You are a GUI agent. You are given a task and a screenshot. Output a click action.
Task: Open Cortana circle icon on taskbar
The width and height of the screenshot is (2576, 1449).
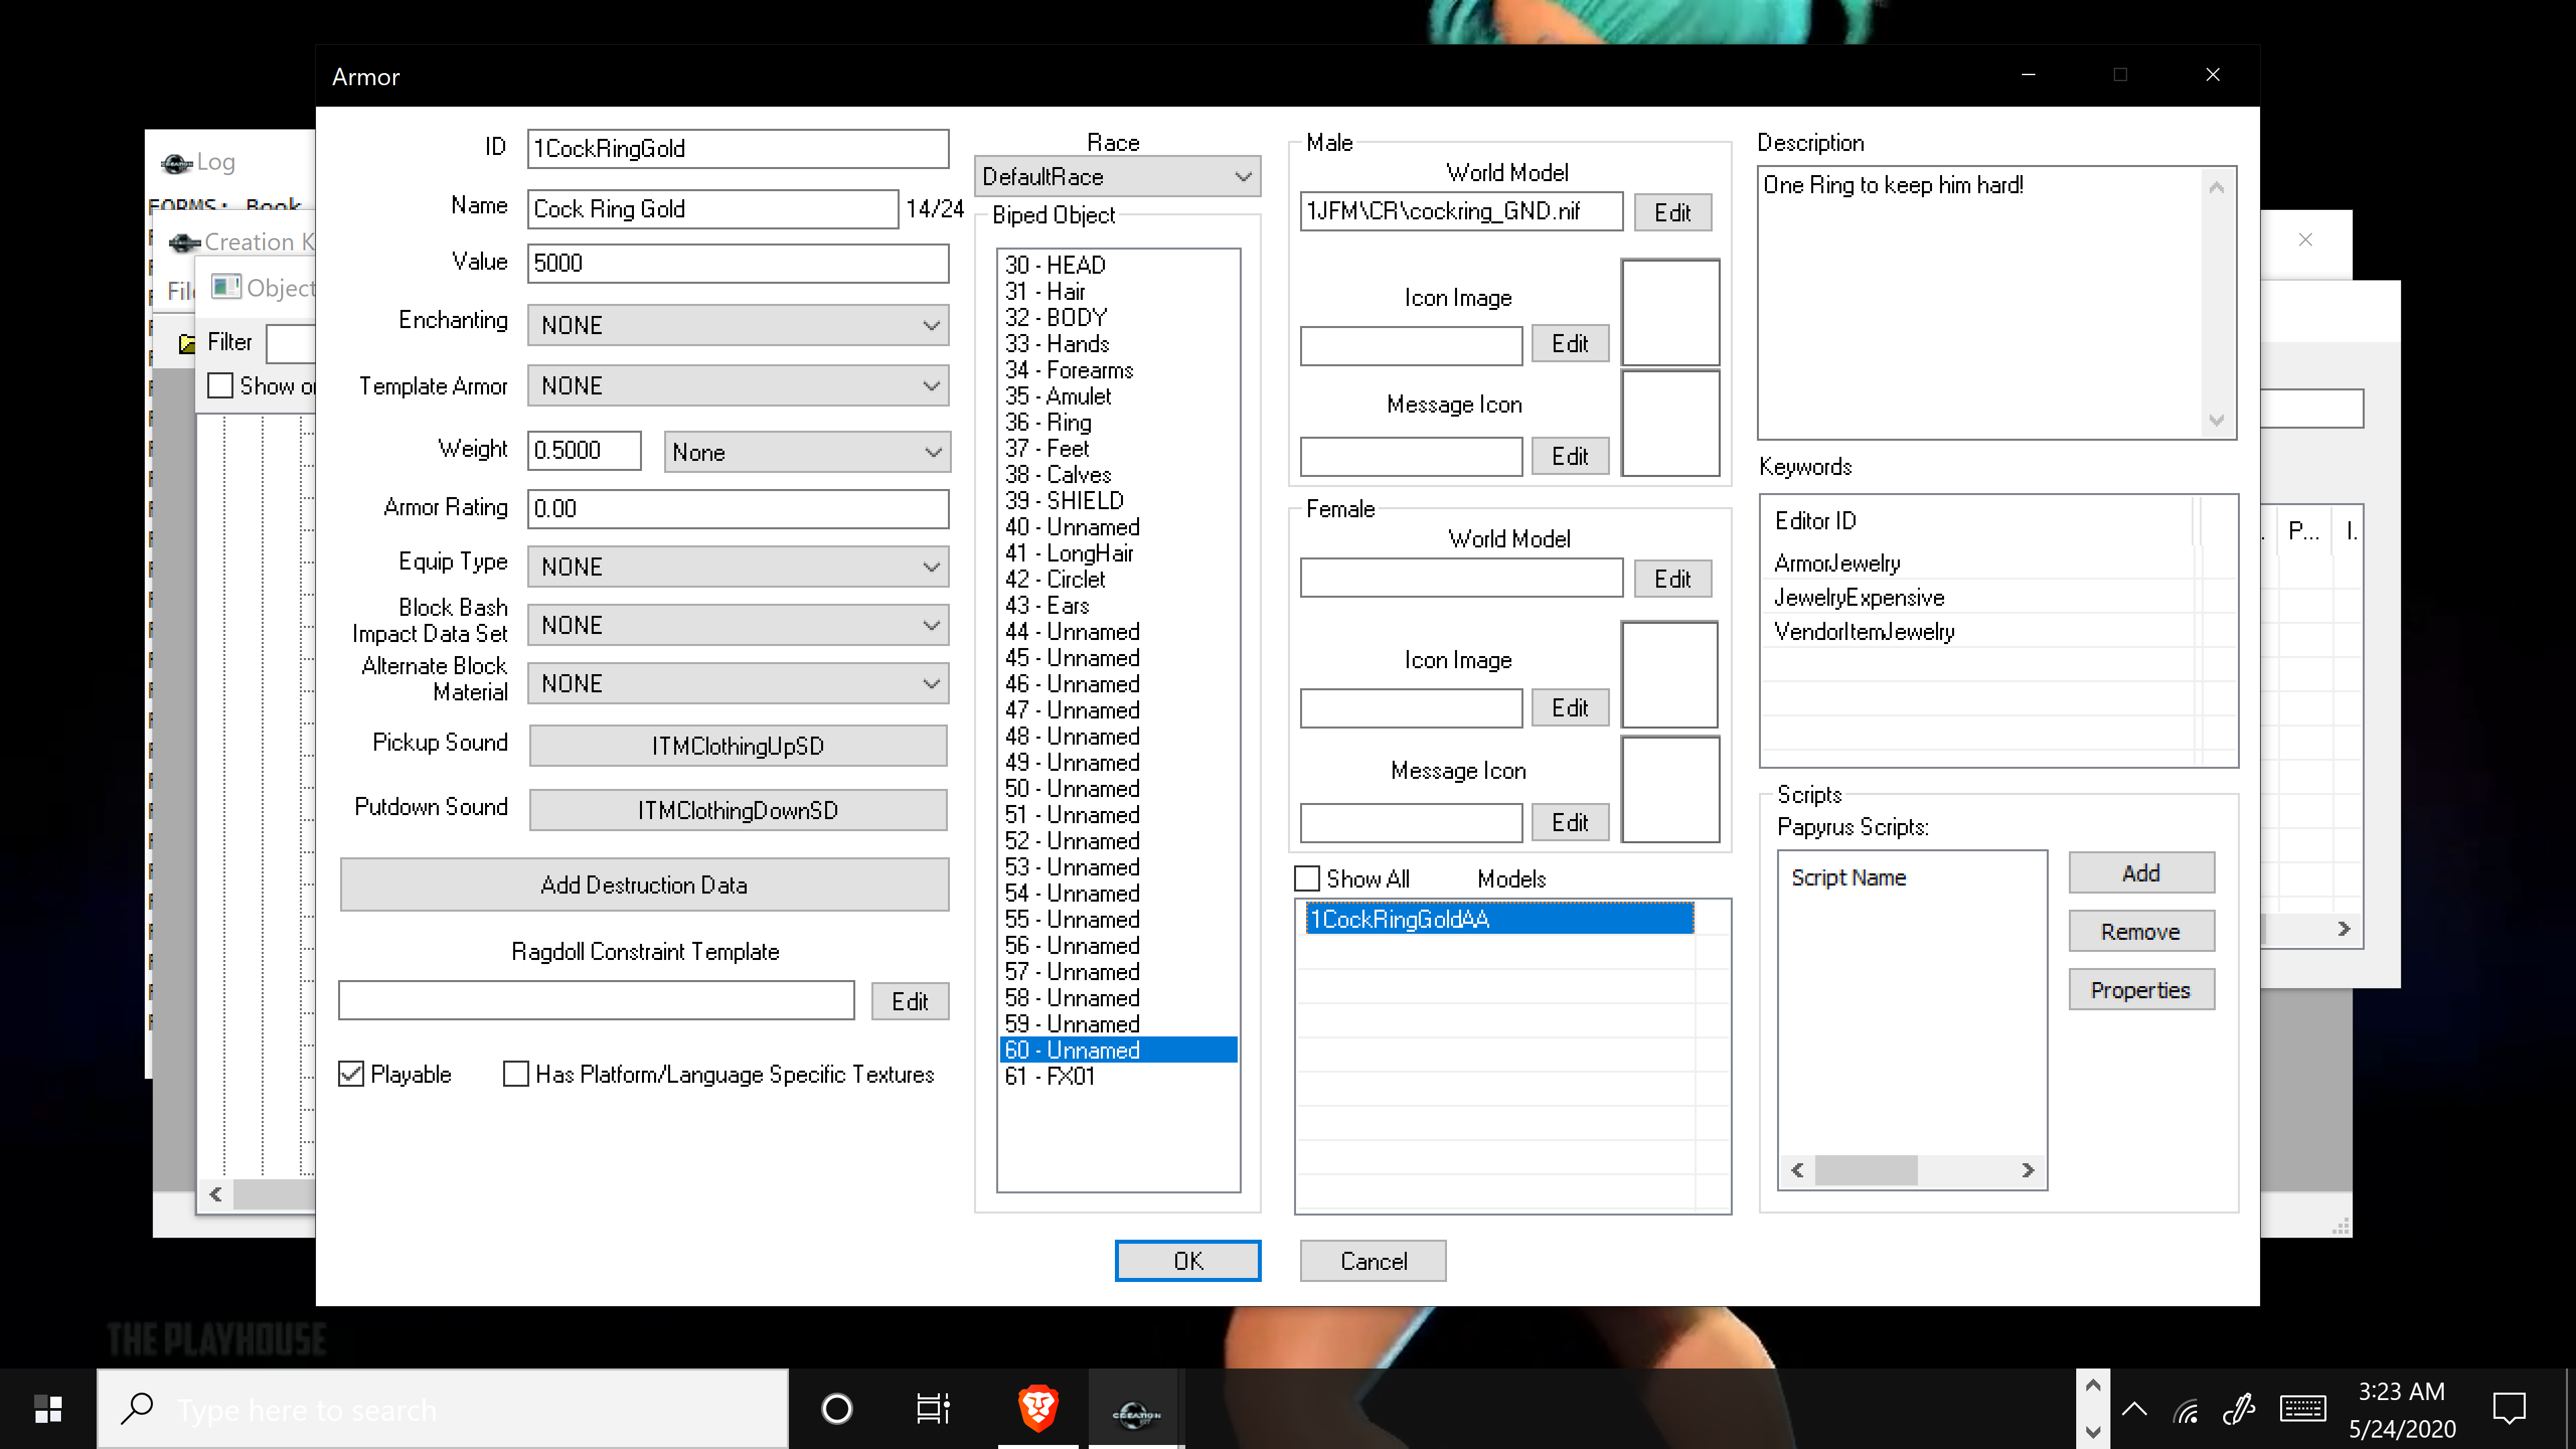click(x=837, y=1409)
